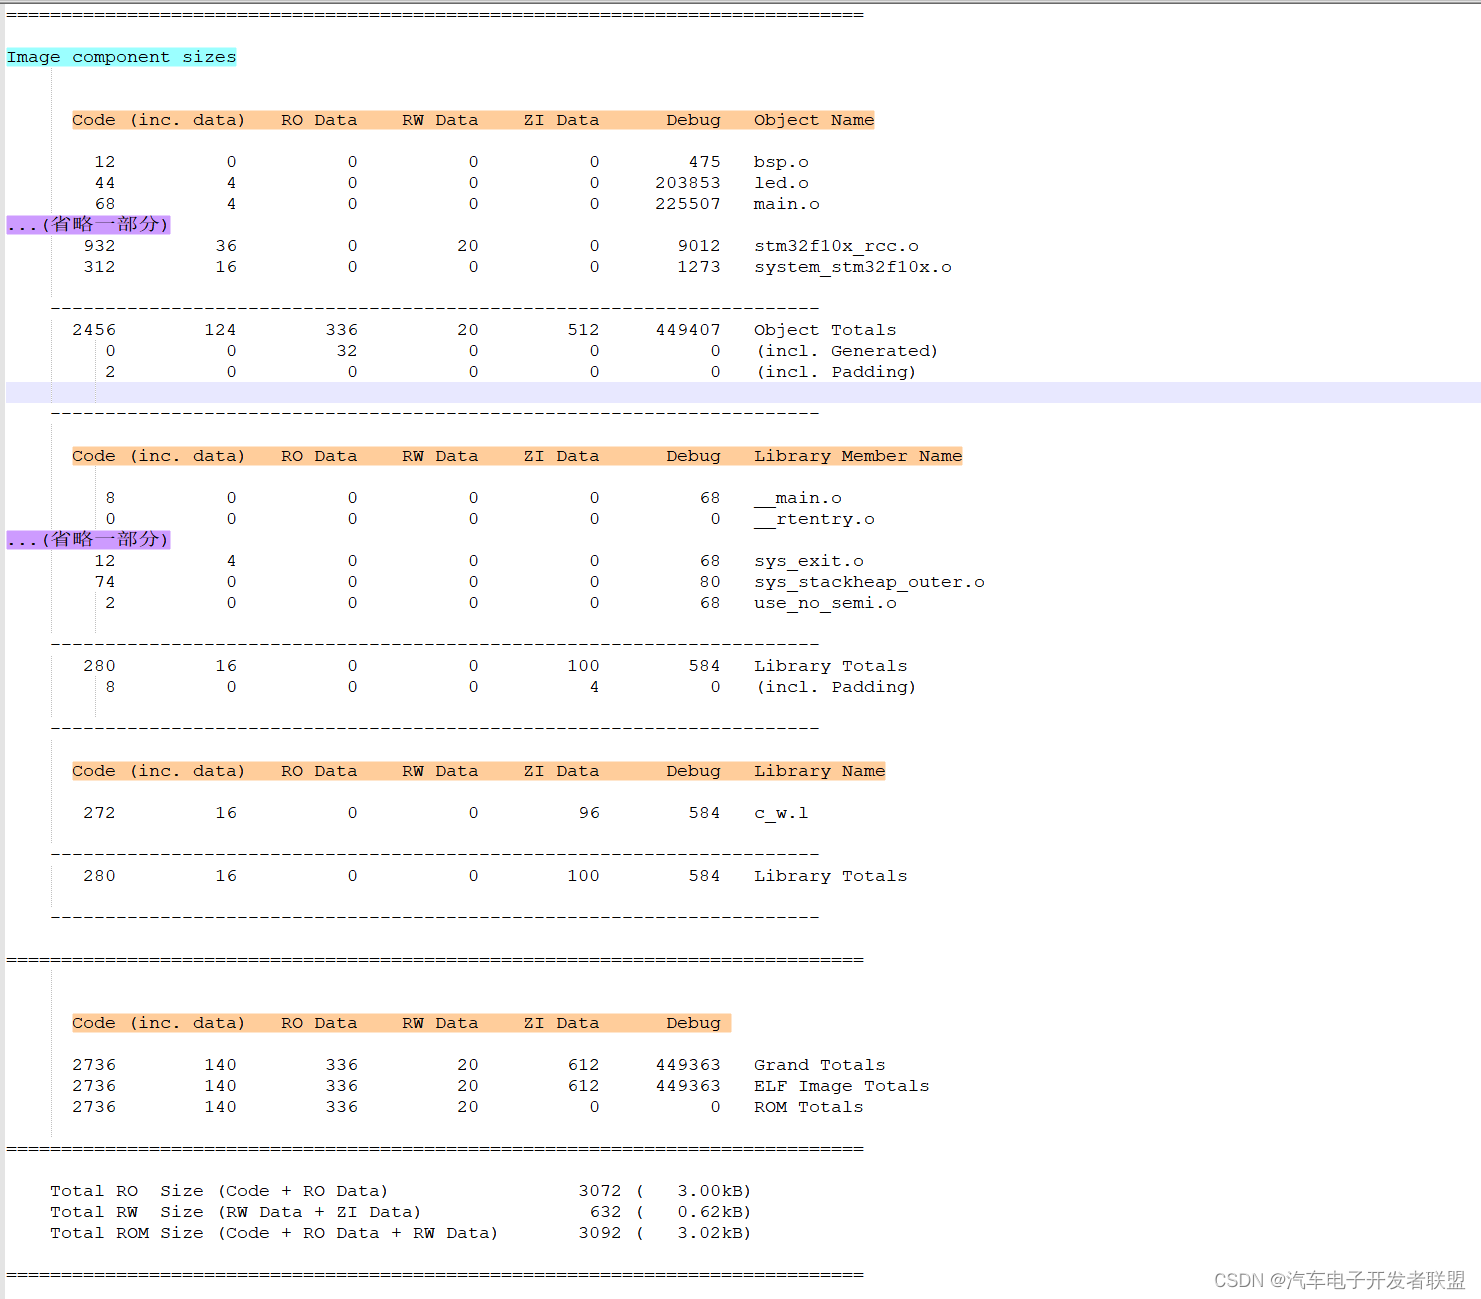The image size is (1481, 1299).
Task: Click the 'Object Name' column header
Action: [813, 119]
